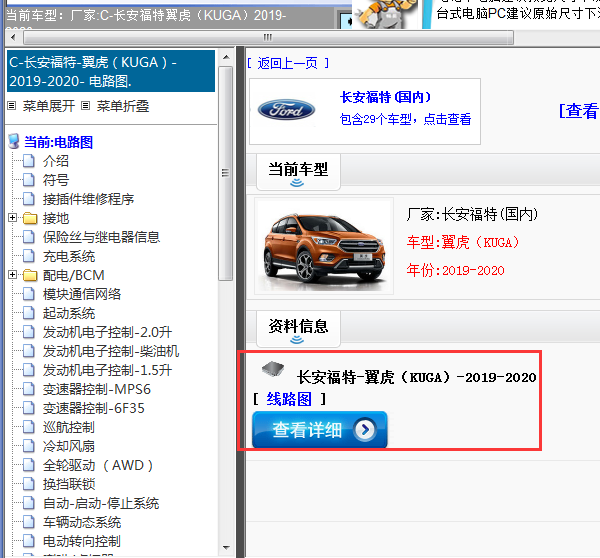This screenshot has width=600, height=558.
Task: Select 冷却风扇 tree item
Action: point(69,446)
